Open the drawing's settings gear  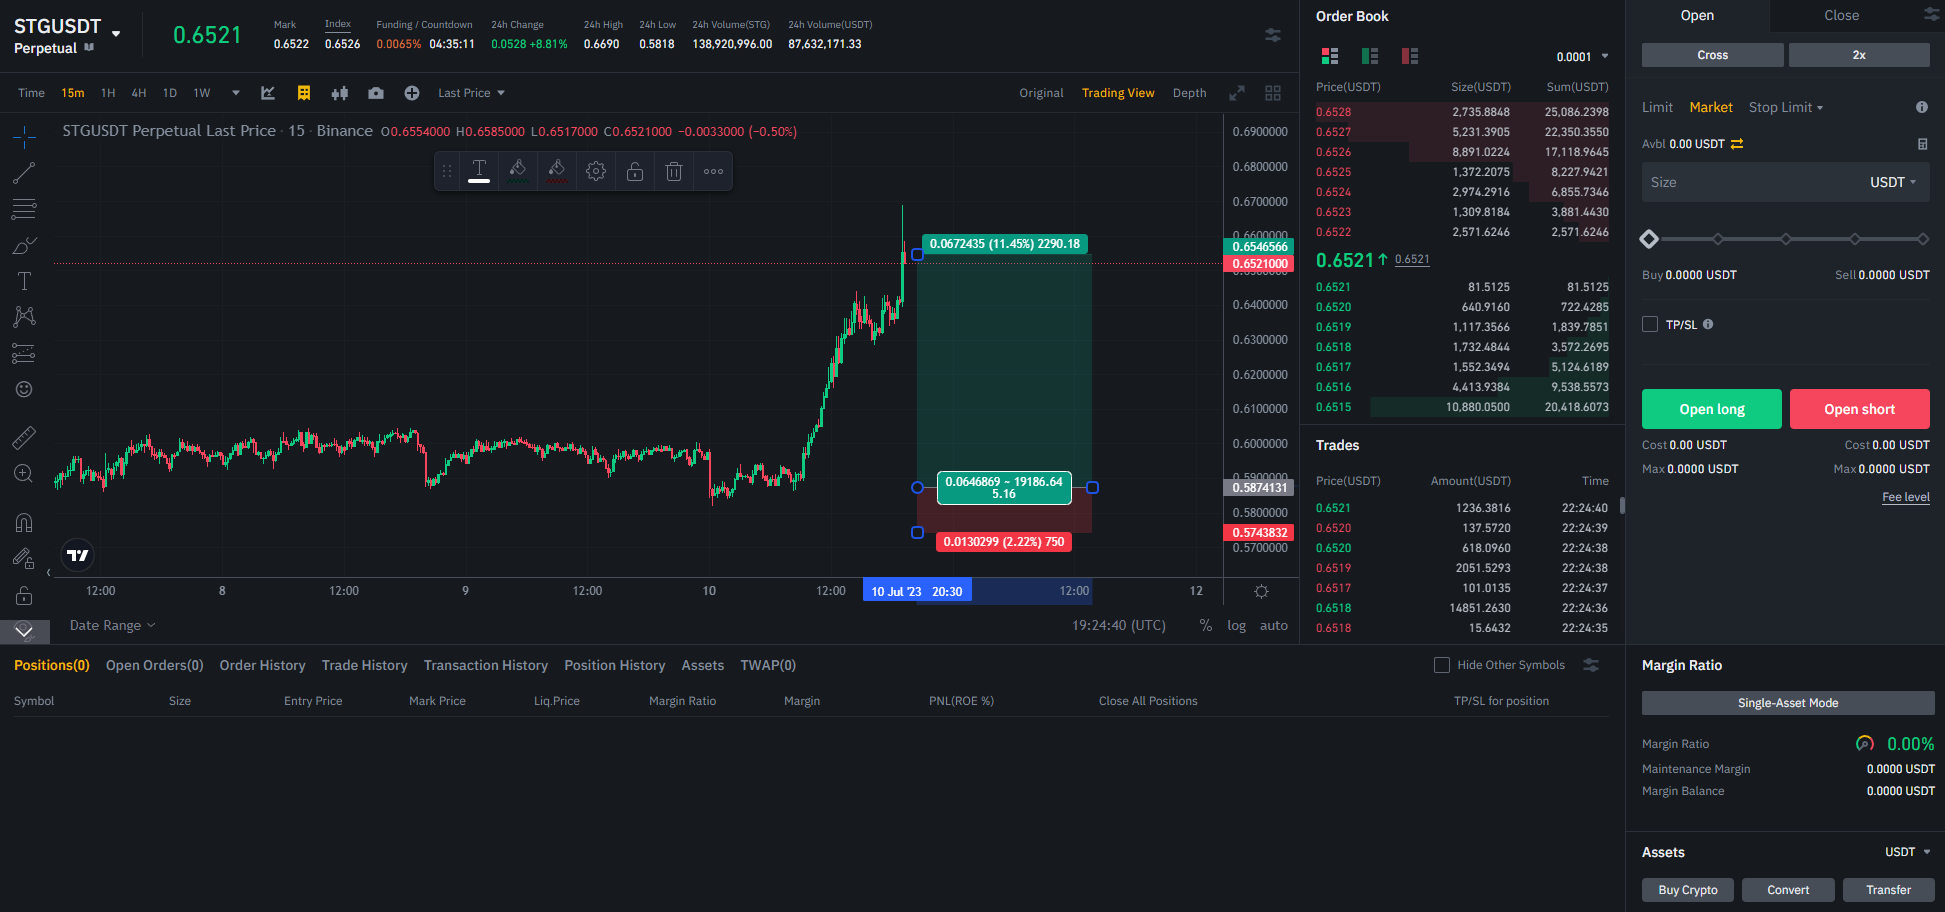pos(596,171)
